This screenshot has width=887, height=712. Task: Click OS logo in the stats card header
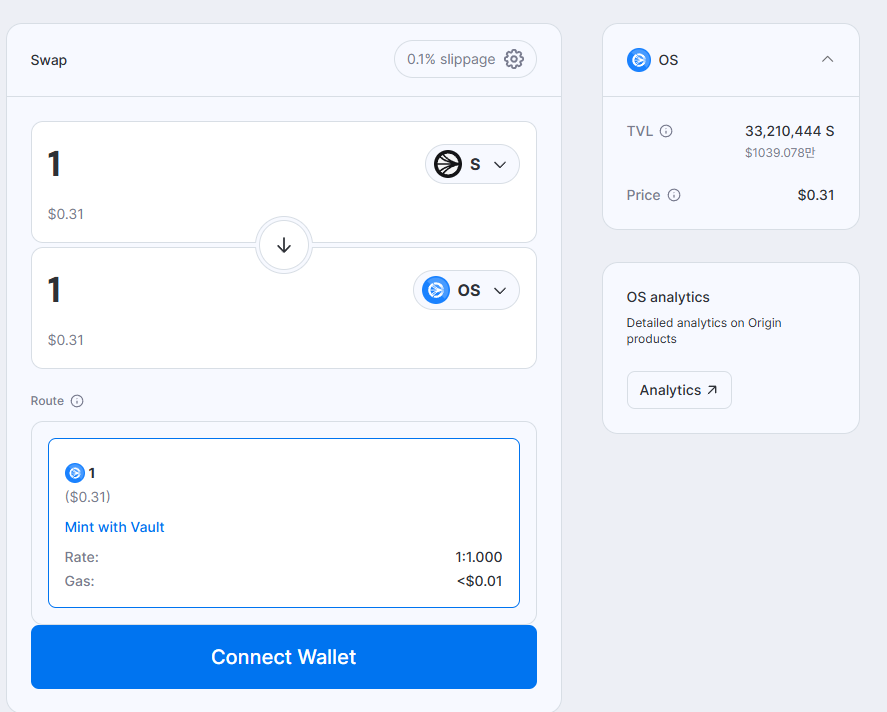[x=639, y=59]
